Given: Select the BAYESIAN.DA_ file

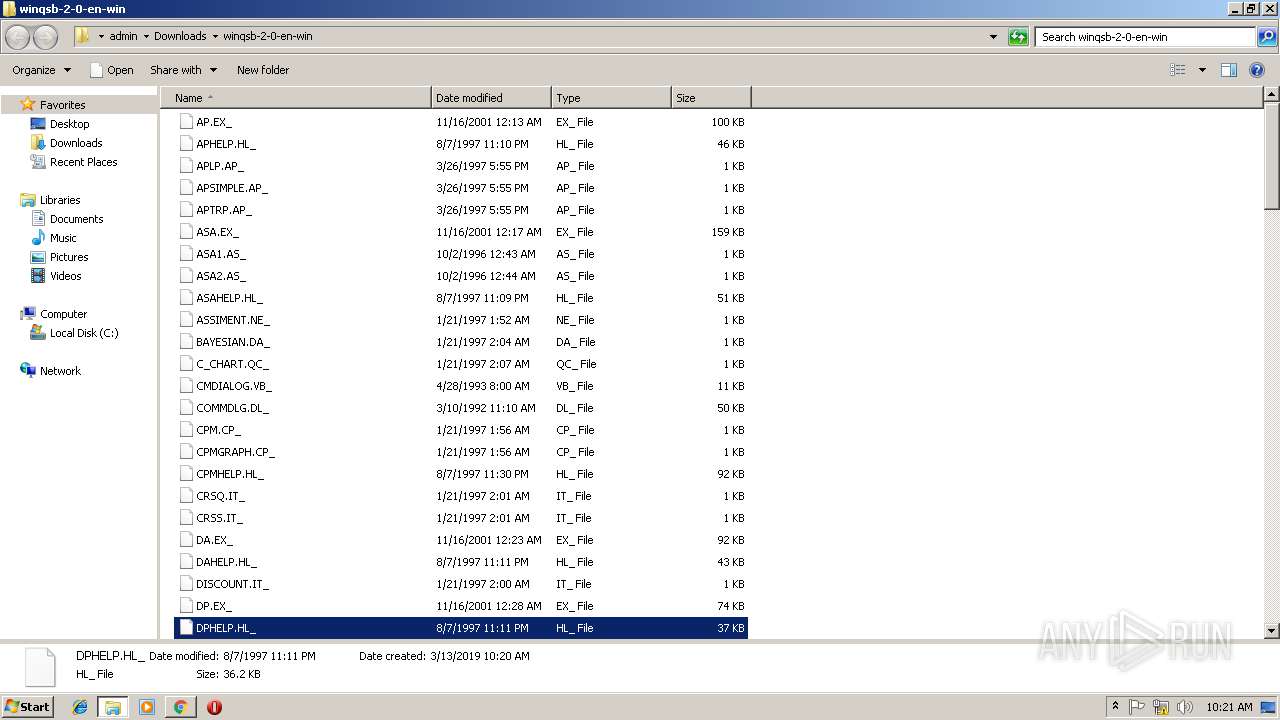Looking at the screenshot, I should click(x=462, y=342).
